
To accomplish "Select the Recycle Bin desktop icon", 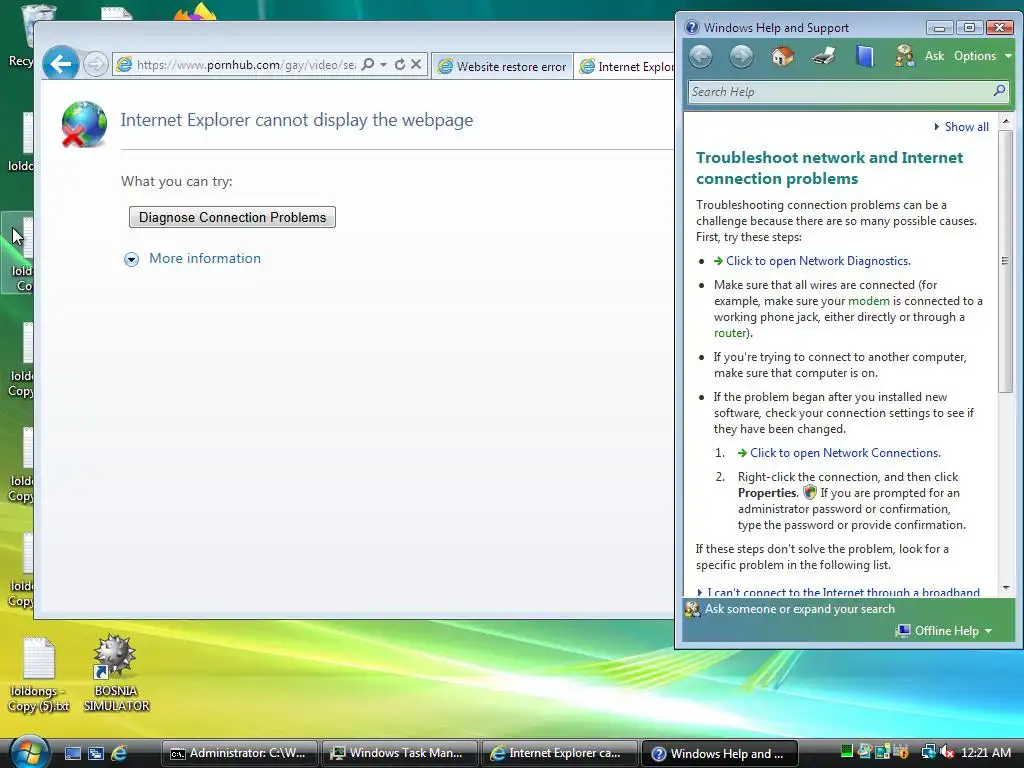I will click(26, 37).
